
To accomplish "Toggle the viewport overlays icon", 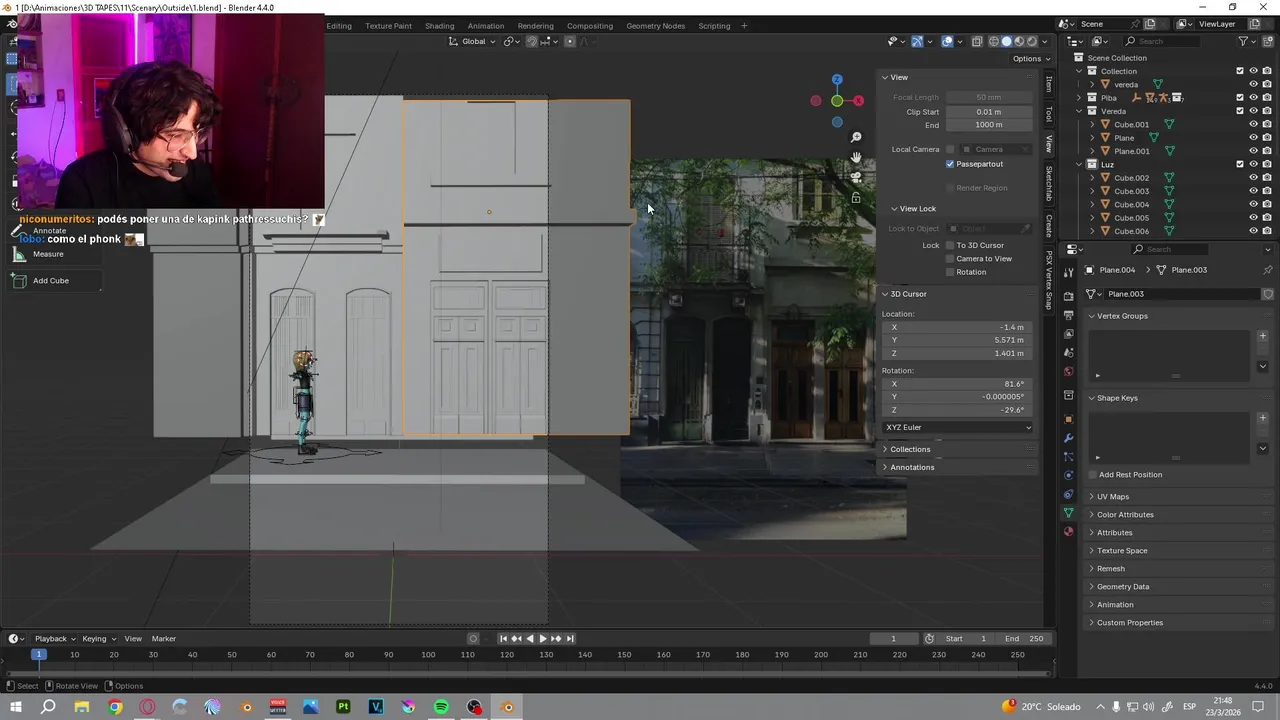I will click(x=947, y=41).
